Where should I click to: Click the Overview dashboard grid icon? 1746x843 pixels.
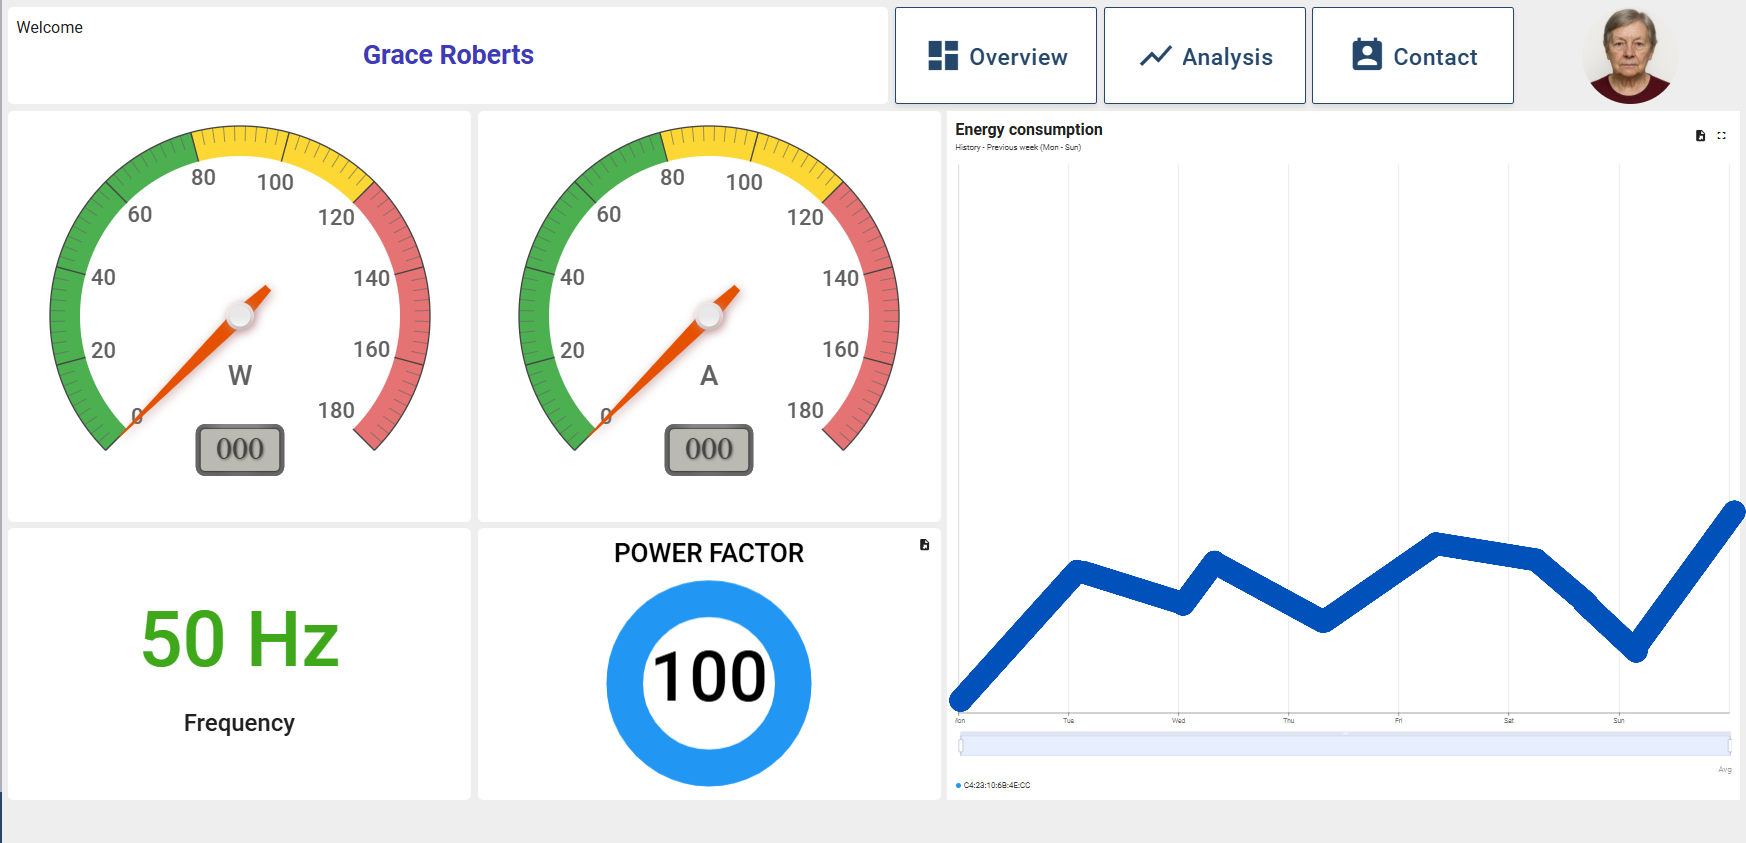click(942, 56)
